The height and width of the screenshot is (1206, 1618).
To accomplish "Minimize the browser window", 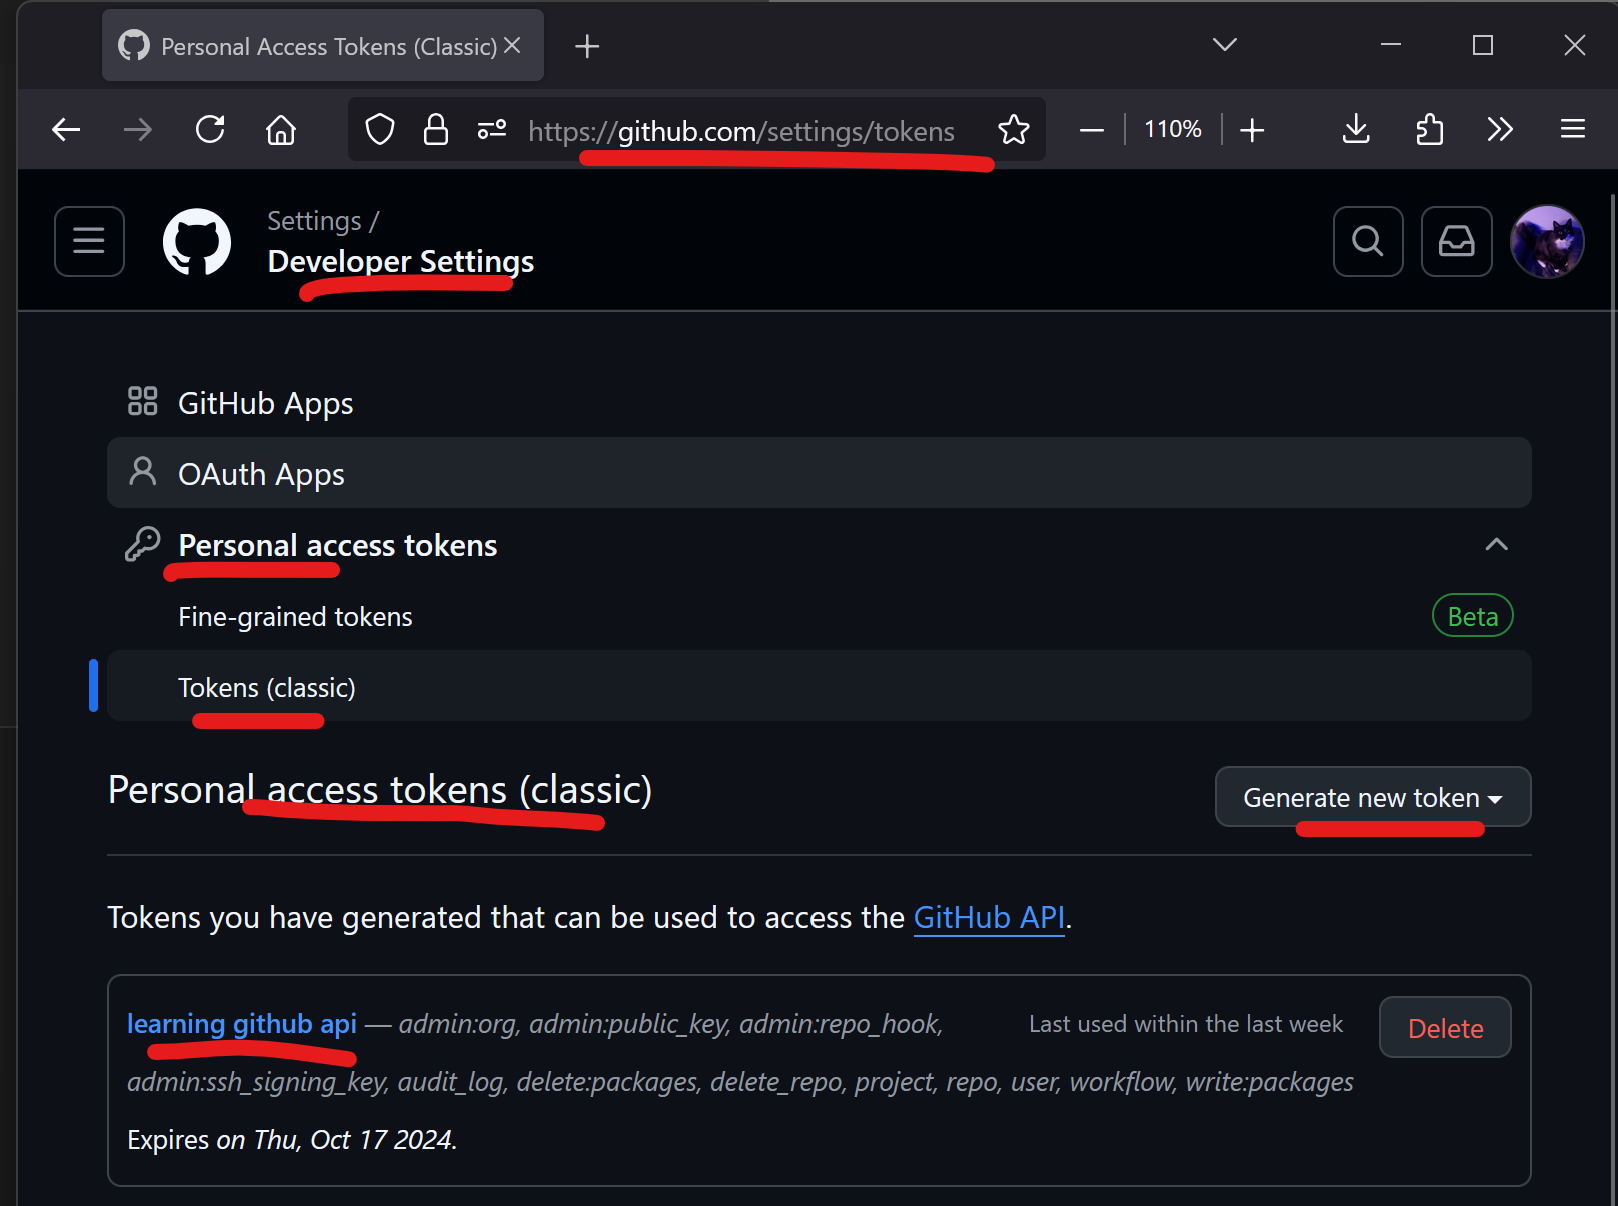I will pos(1390,45).
